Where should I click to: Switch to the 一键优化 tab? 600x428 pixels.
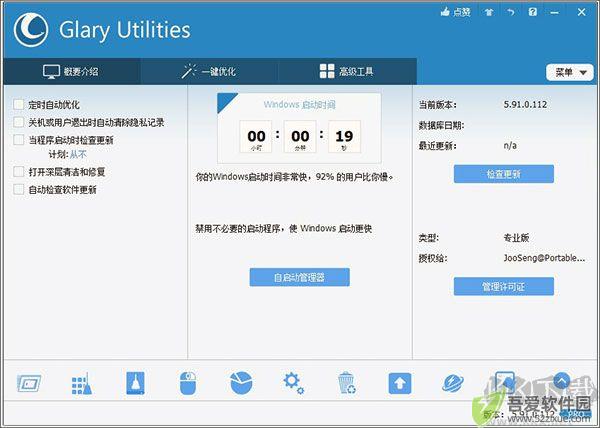209,71
